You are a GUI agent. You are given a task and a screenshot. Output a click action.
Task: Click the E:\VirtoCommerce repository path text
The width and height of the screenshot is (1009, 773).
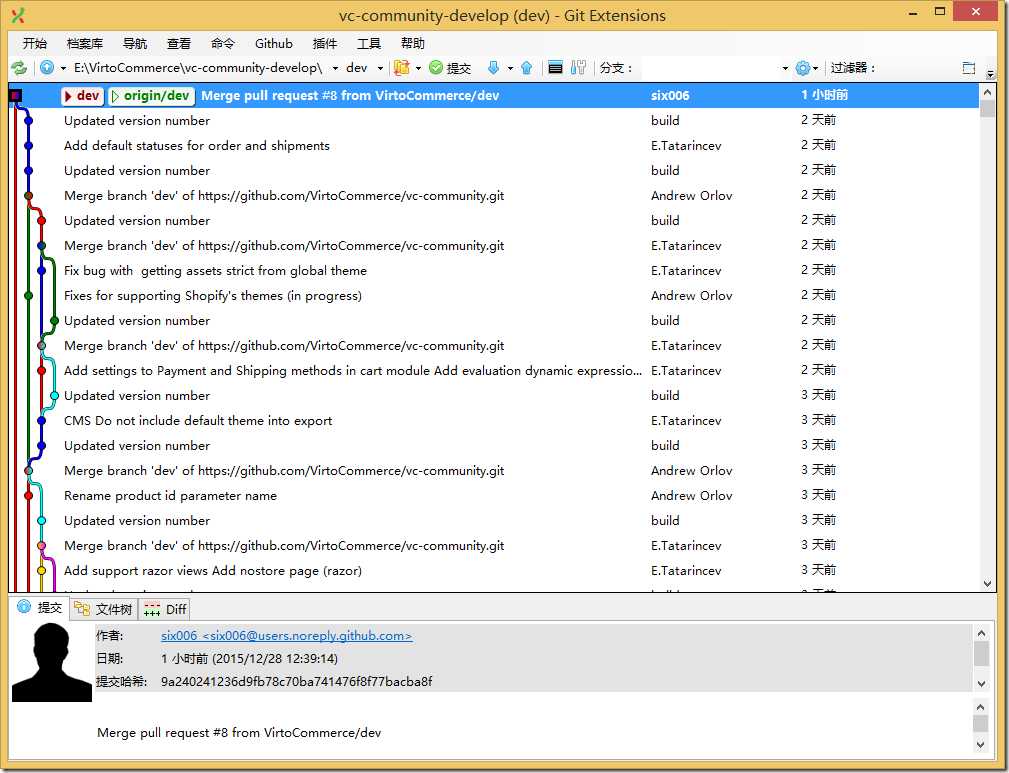pos(198,68)
